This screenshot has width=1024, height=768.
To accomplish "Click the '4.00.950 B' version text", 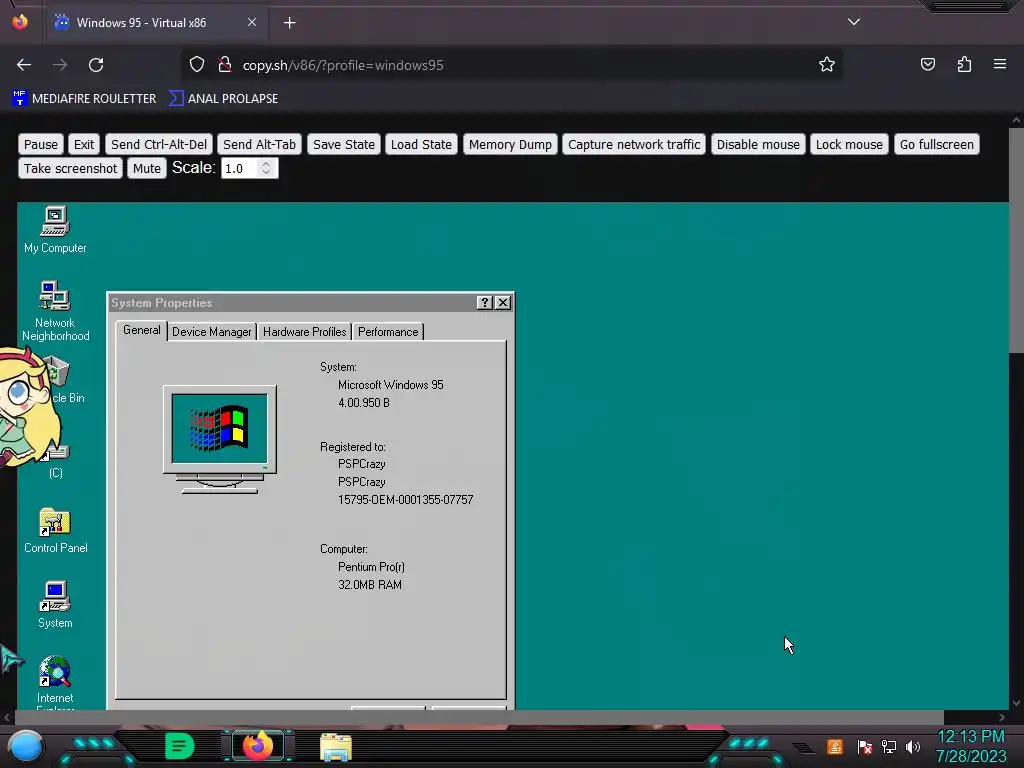I will [x=364, y=403].
